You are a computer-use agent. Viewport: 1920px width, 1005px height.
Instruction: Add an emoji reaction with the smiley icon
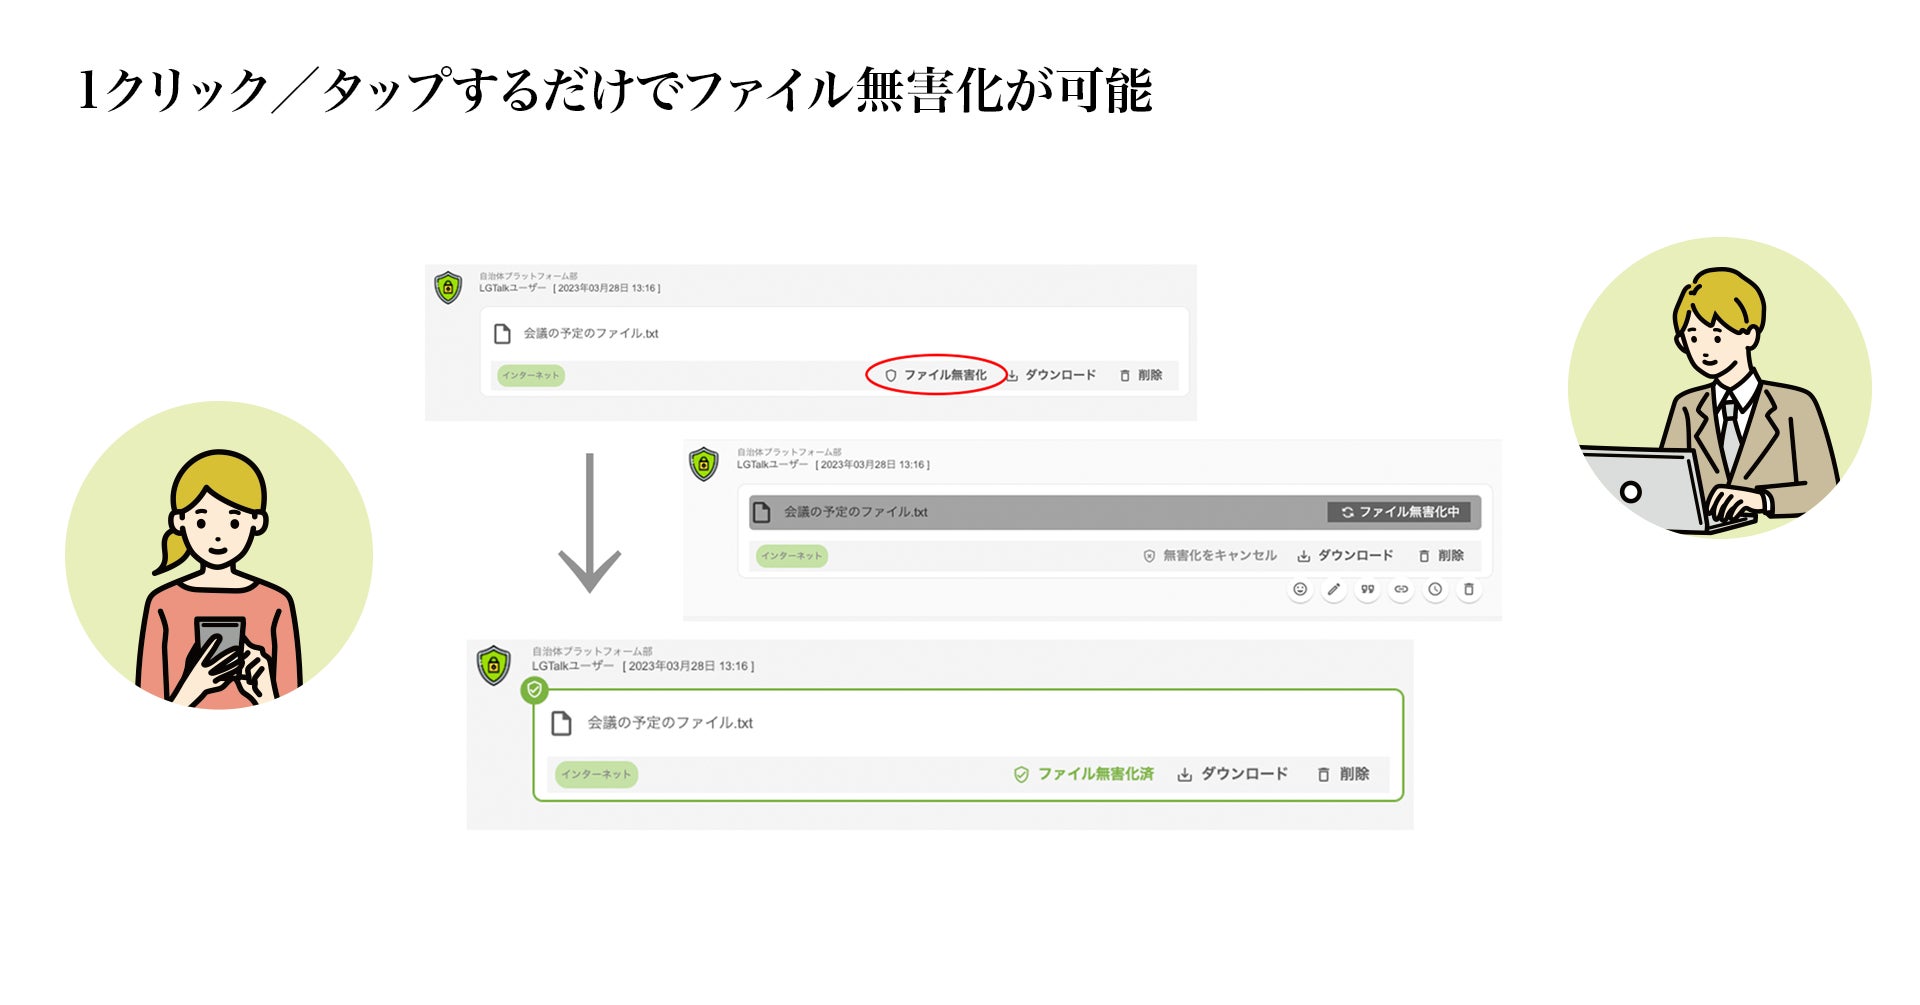point(1300,590)
